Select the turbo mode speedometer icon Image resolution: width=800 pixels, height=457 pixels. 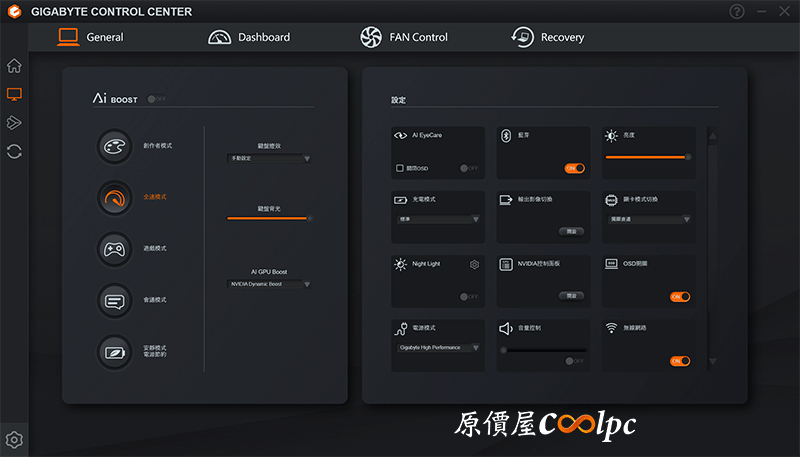click(115, 198)
